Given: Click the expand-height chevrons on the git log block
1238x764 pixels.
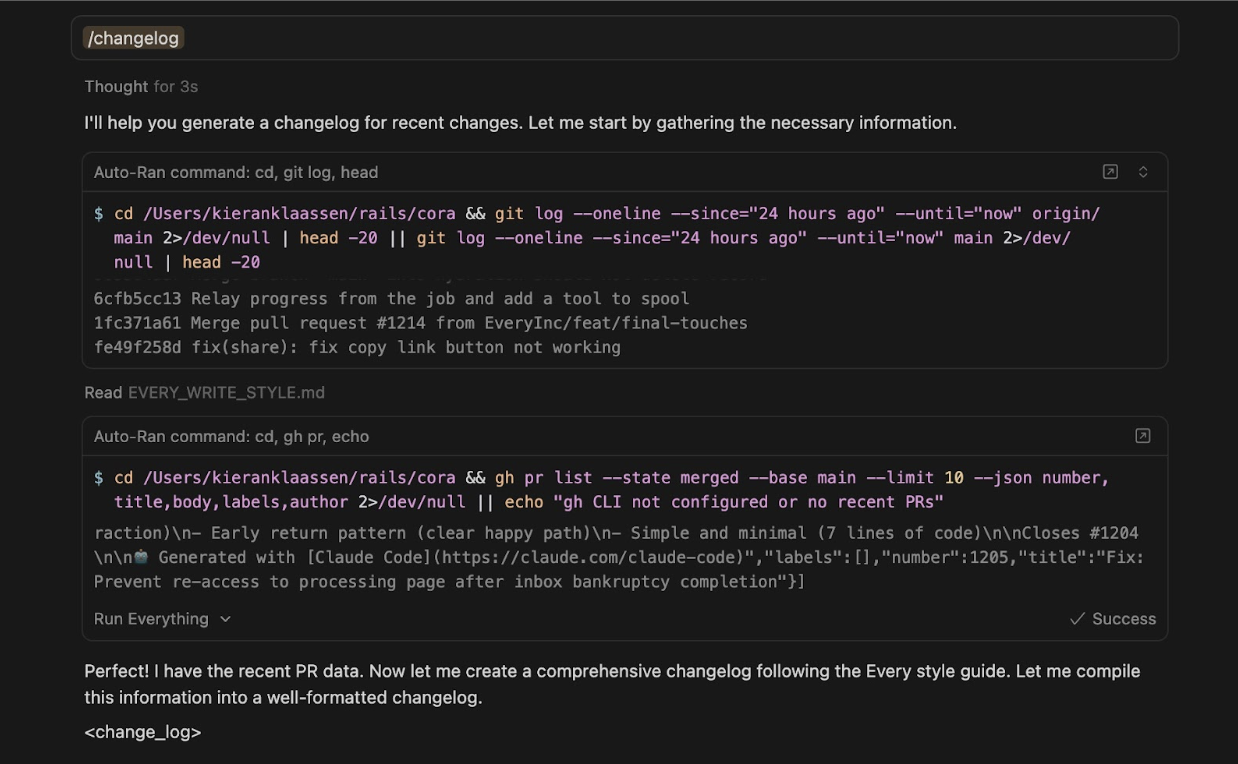Looking at the screenshot, I should 1141,171.
